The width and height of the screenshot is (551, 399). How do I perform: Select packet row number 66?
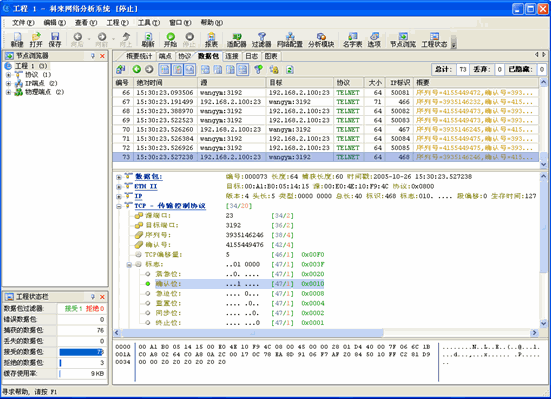(325, 92)
